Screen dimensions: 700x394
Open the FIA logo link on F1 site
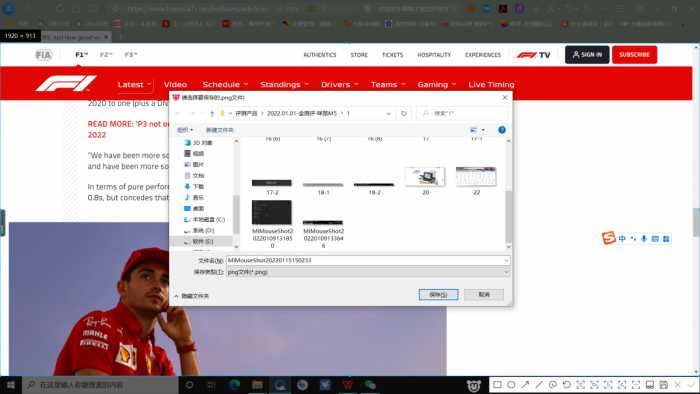click(x=44, y=55)
